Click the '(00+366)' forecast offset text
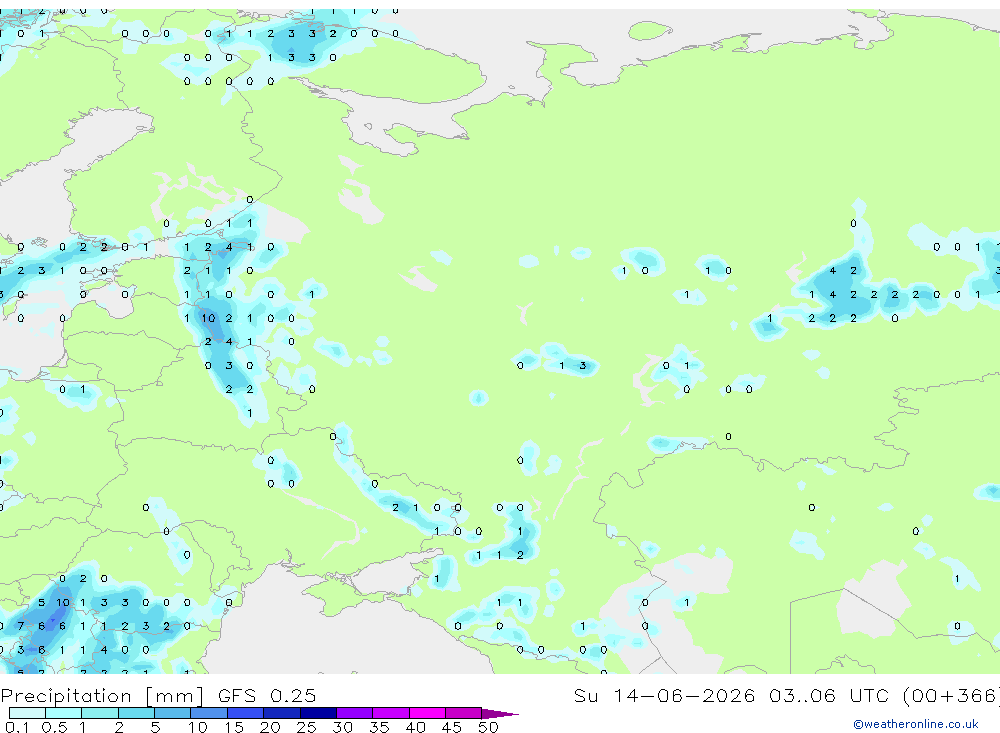This screenshot has width=1000, height=733. pos(952,695)
